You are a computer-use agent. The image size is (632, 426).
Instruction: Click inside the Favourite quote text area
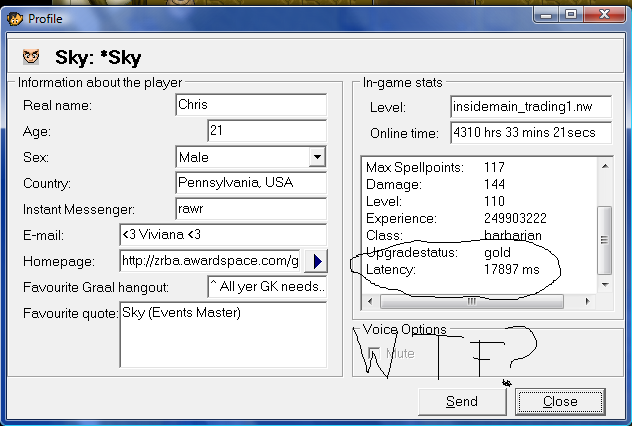click(x=222, y=335)
